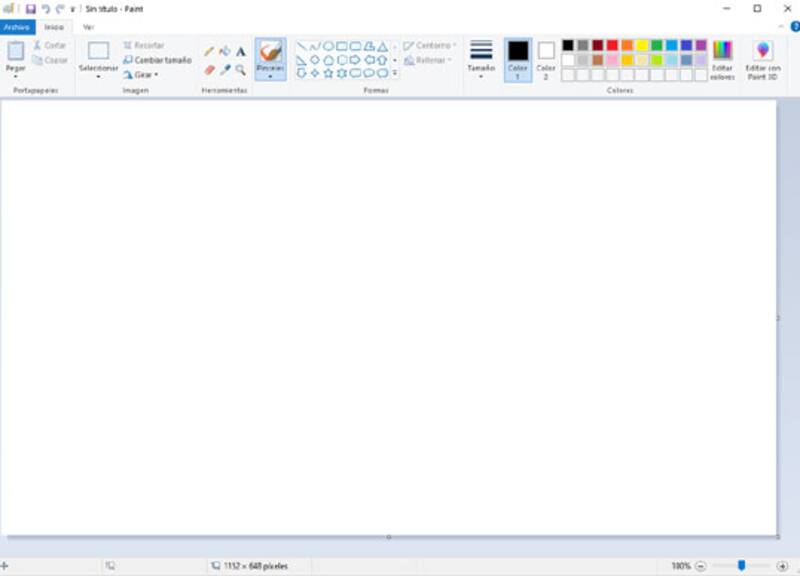Image resolution: width=800 pixels, height=576 pixels.
Task: Choose the Text tool
Action: 241,51
